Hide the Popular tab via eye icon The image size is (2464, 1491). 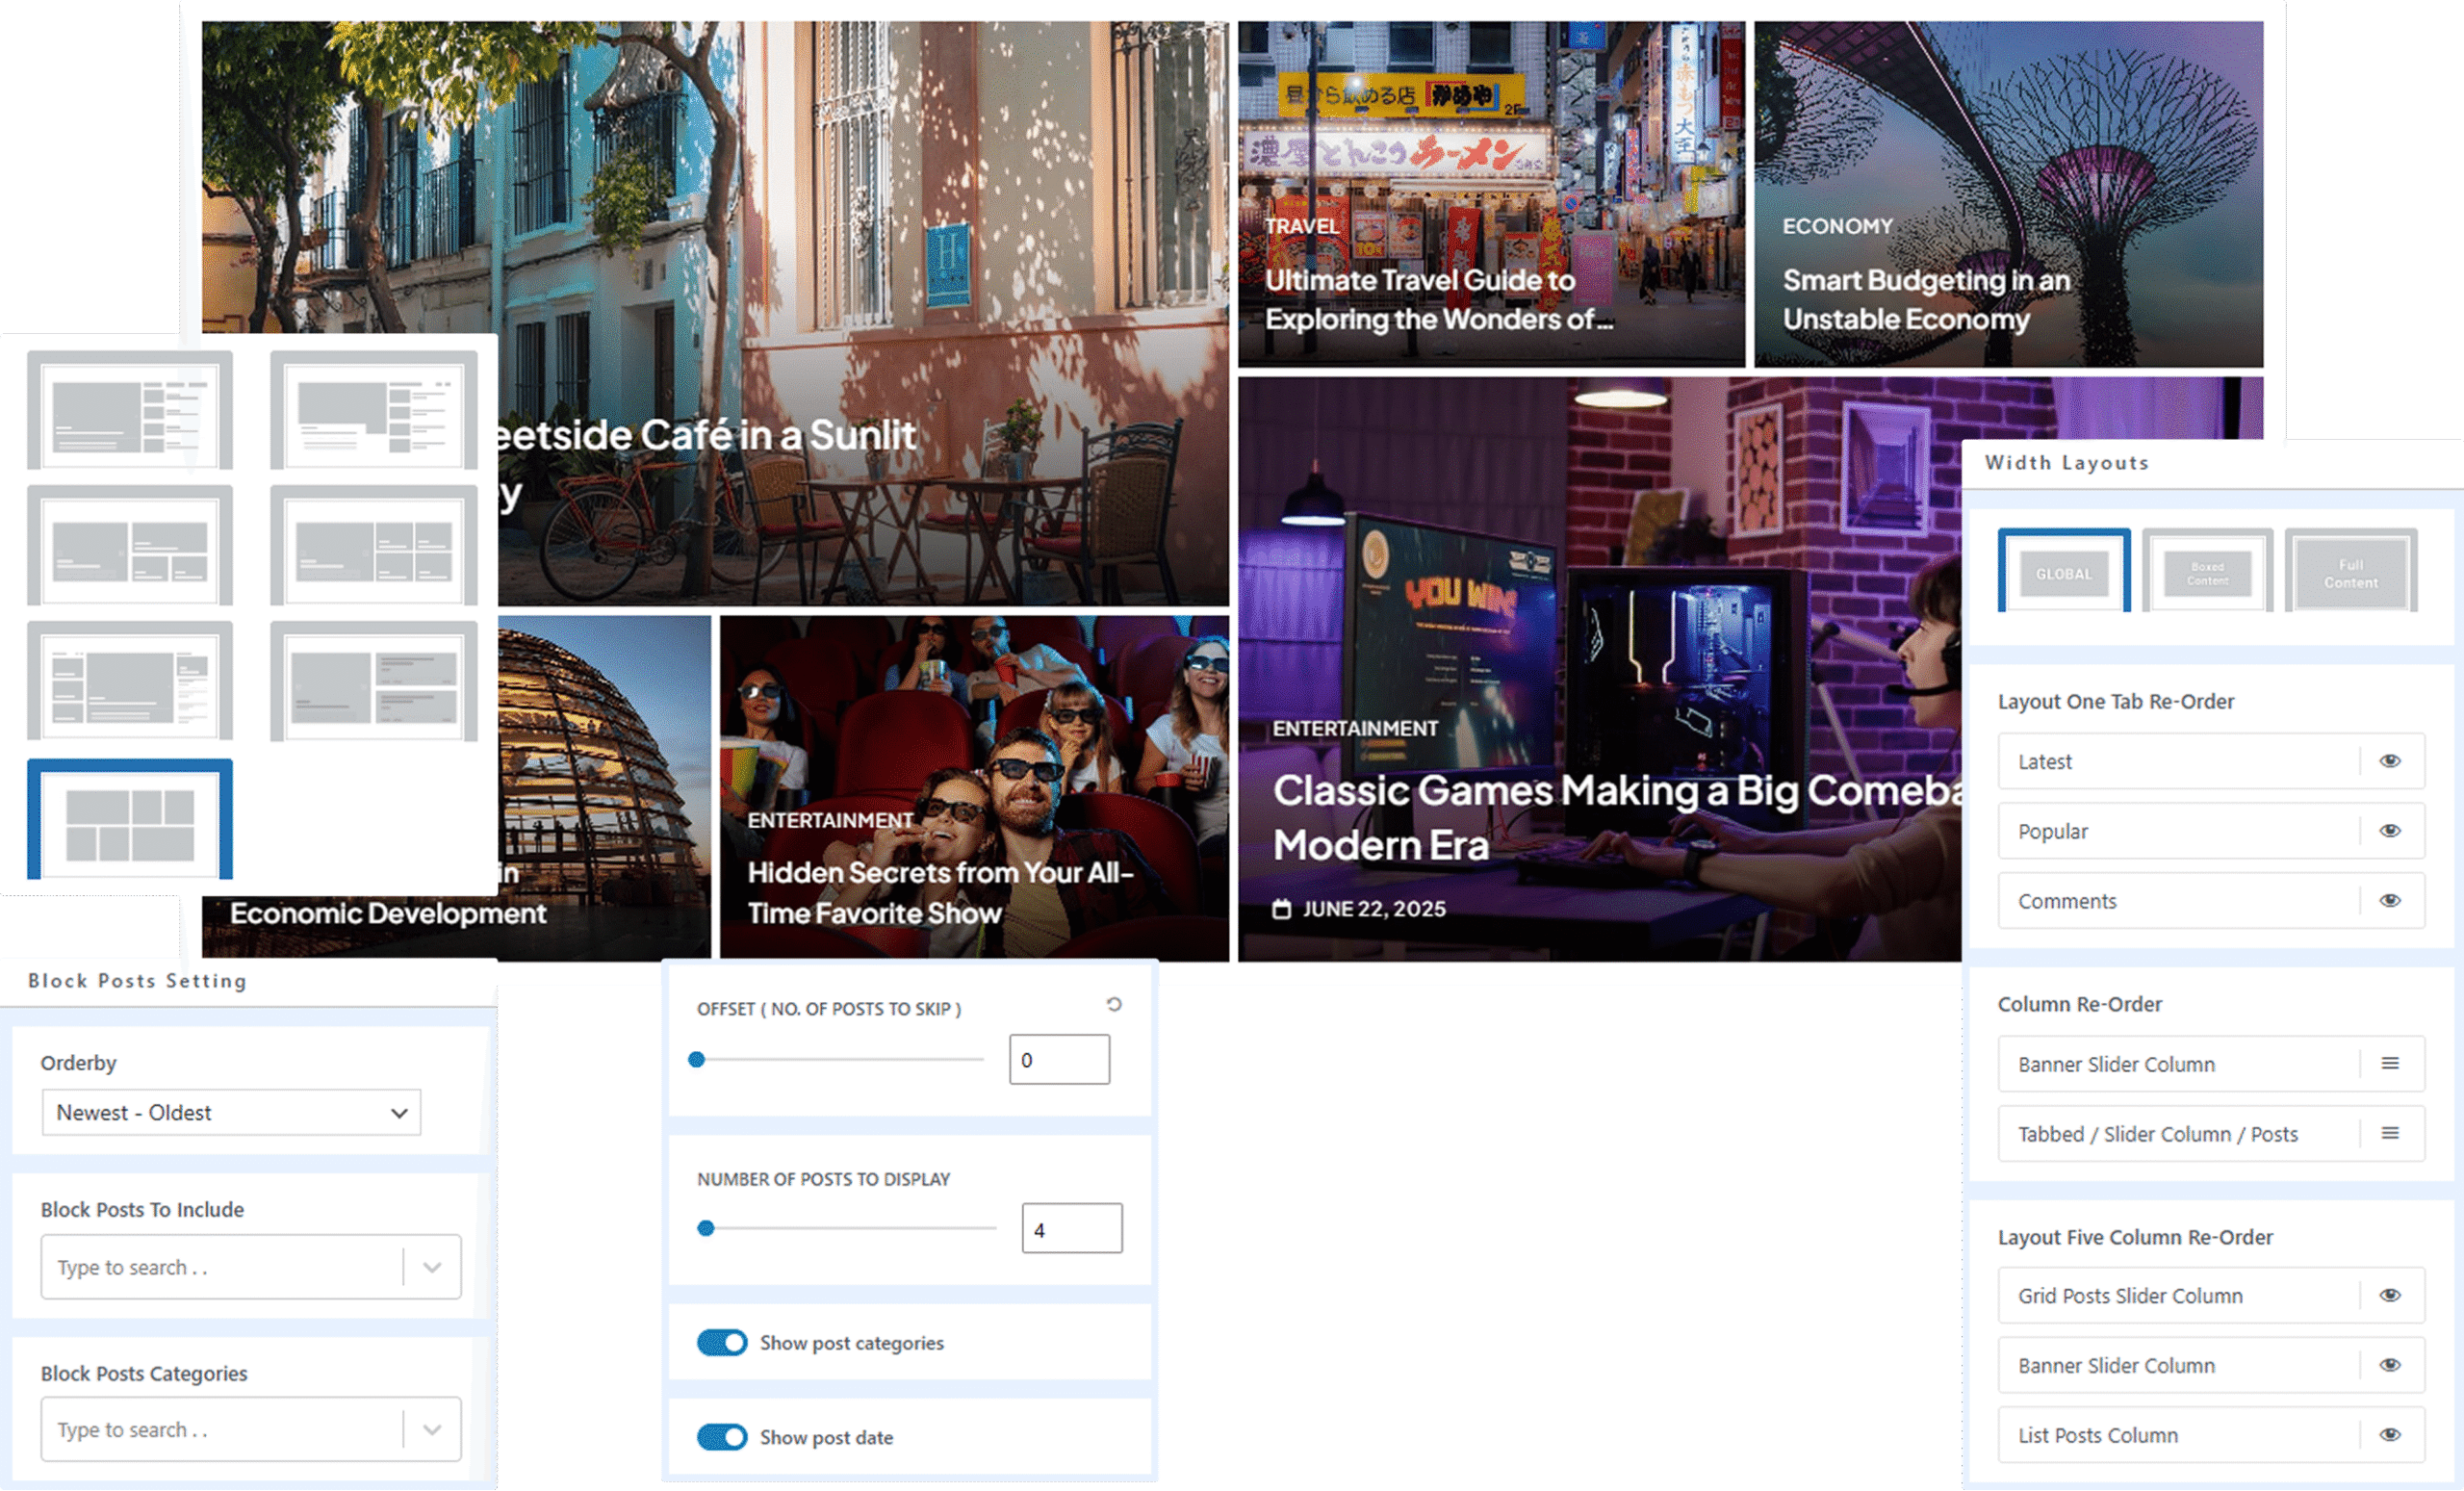[x=2390, y=831]
